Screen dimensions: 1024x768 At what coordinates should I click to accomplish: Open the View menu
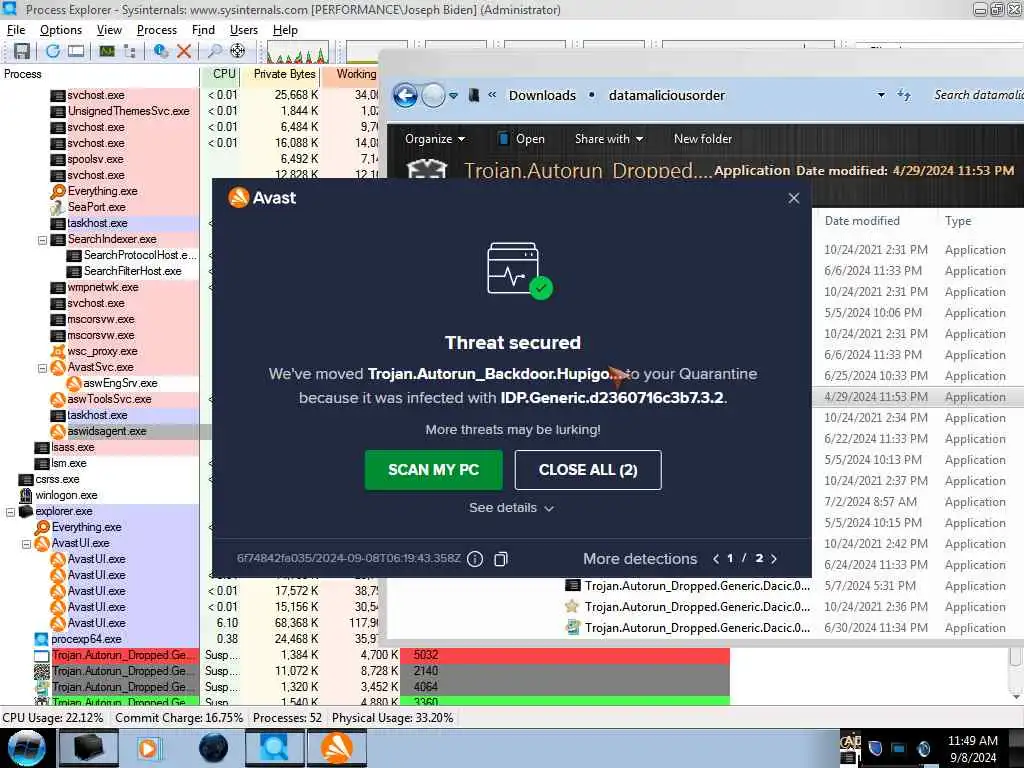[109, 30]
